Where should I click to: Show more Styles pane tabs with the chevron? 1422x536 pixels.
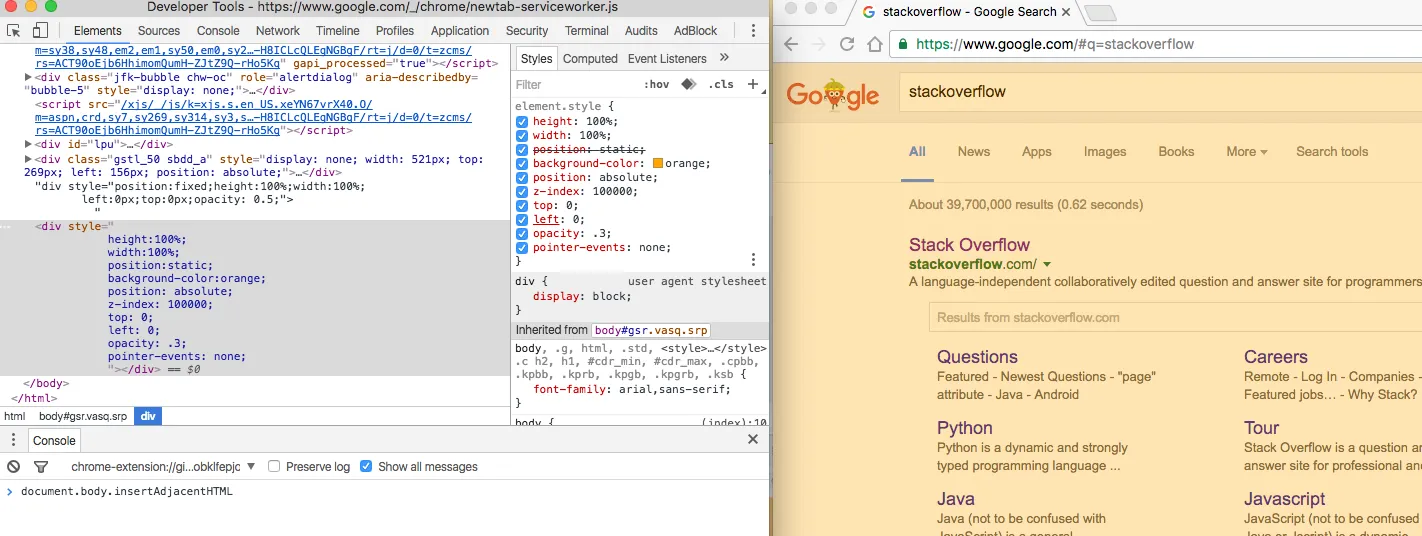click(x=724, y=58)
